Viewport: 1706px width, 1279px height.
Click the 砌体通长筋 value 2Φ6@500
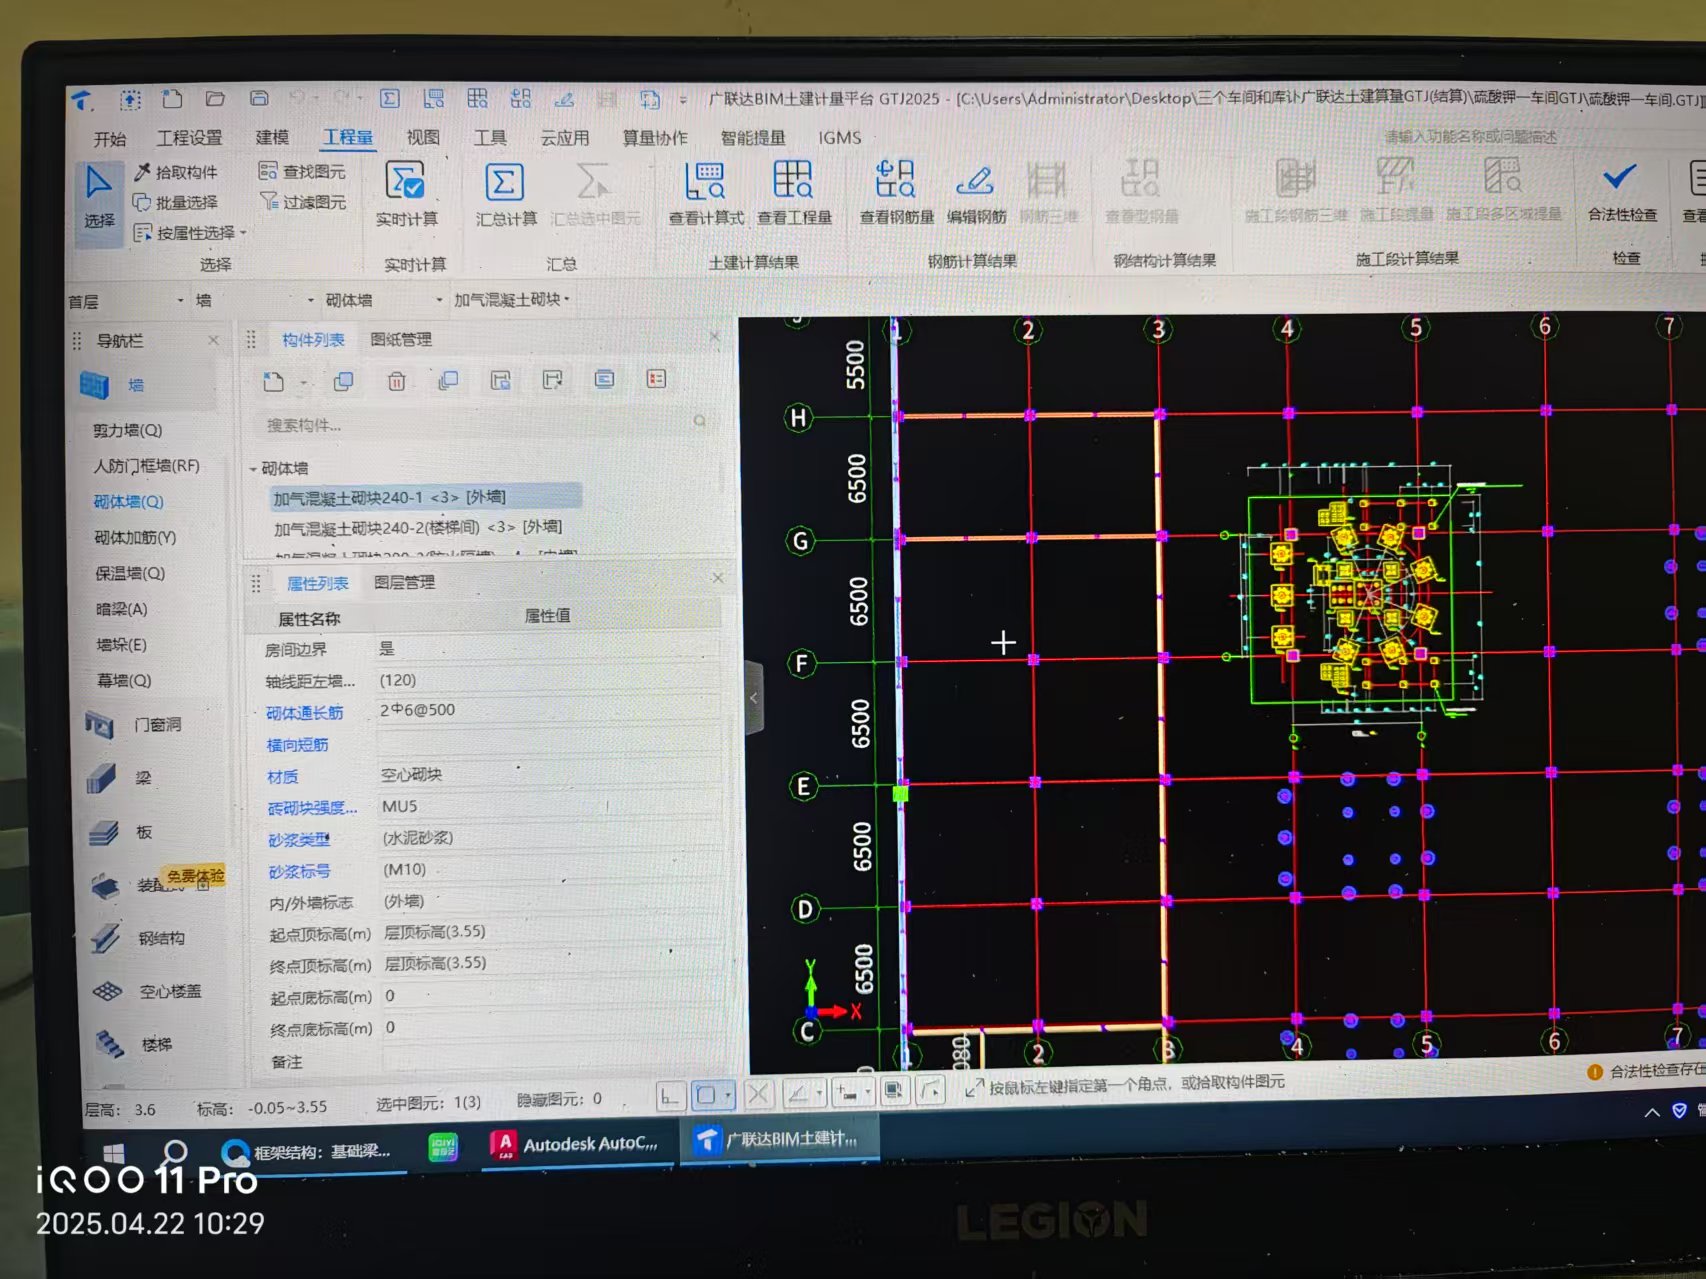point(417,710)
